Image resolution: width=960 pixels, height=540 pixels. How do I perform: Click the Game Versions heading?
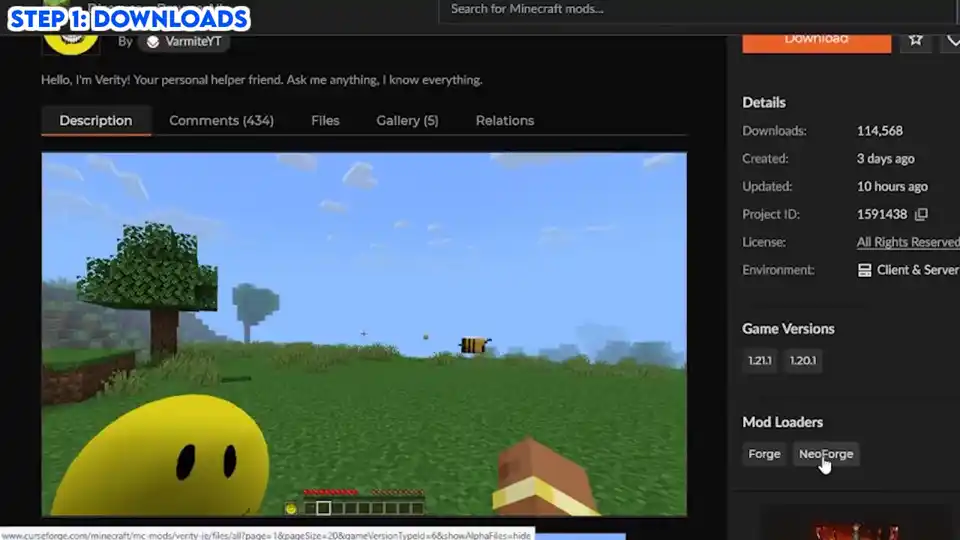point(788,329)
